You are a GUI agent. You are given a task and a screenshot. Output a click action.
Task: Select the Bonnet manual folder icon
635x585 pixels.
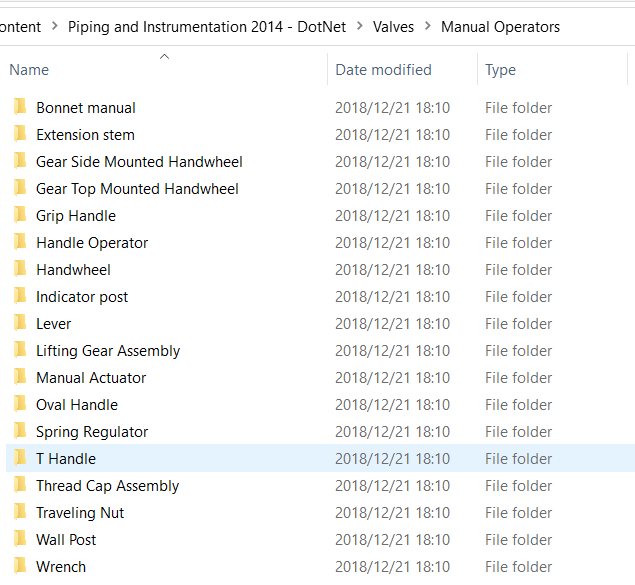coord(20,107)
